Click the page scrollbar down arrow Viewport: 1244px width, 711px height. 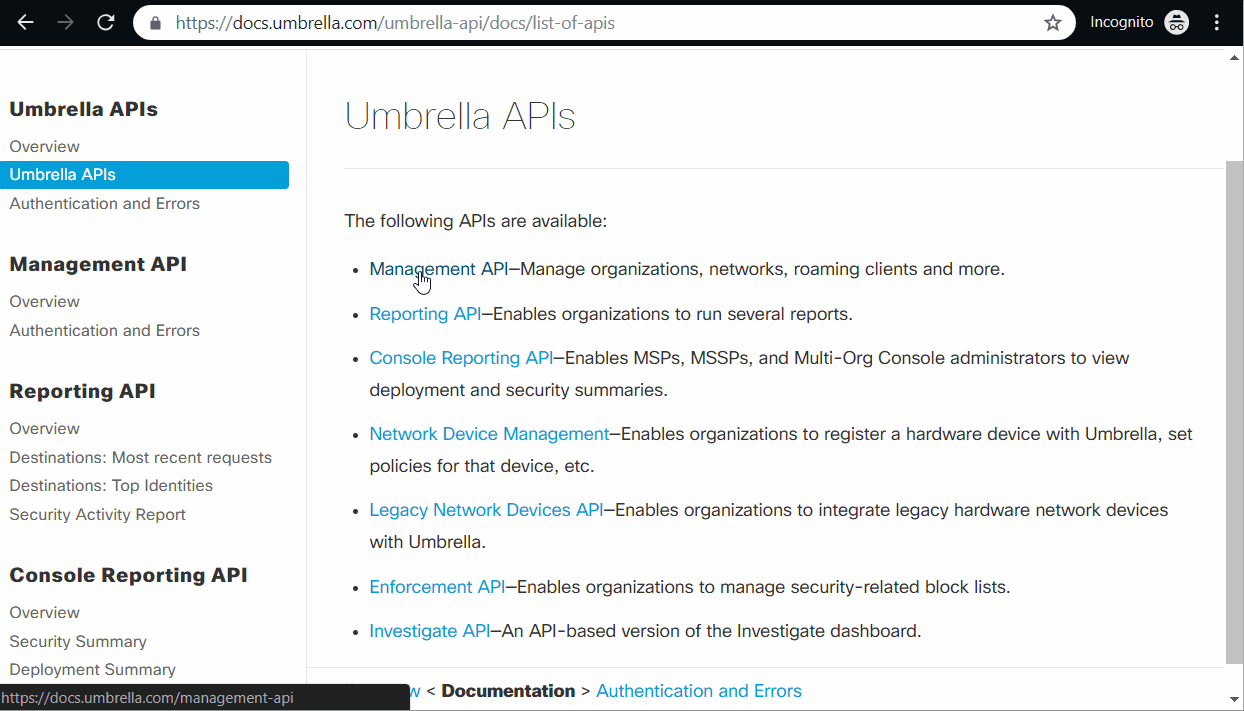pos(1234,699)
